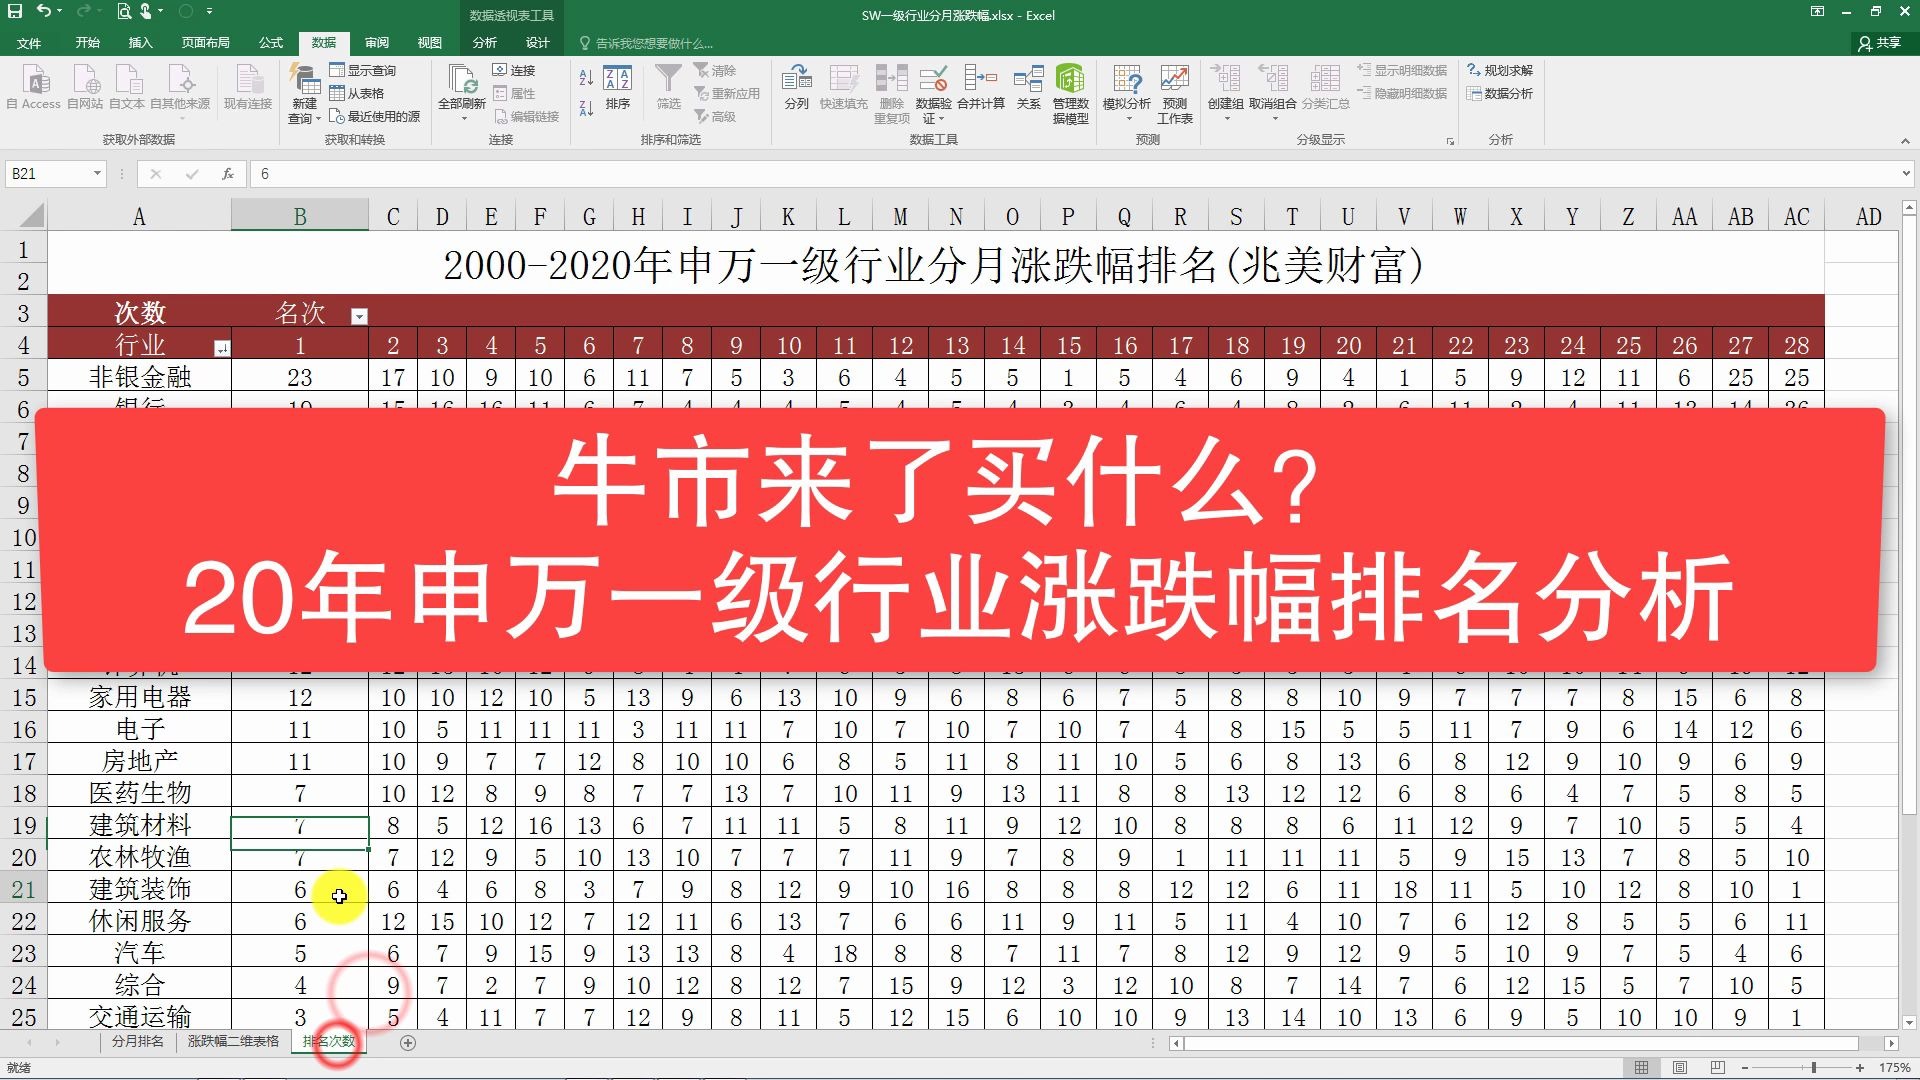Collapse the ribbon with the up chevron
The width and height of the screenshot is (1920, 1080).
[1905, 141]
